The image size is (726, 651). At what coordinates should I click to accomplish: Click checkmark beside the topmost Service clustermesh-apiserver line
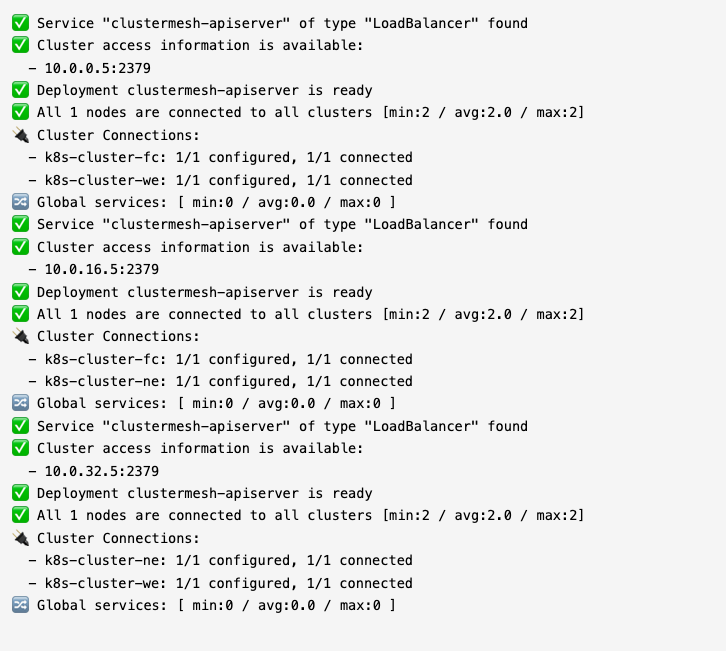(x=20, y=23)
